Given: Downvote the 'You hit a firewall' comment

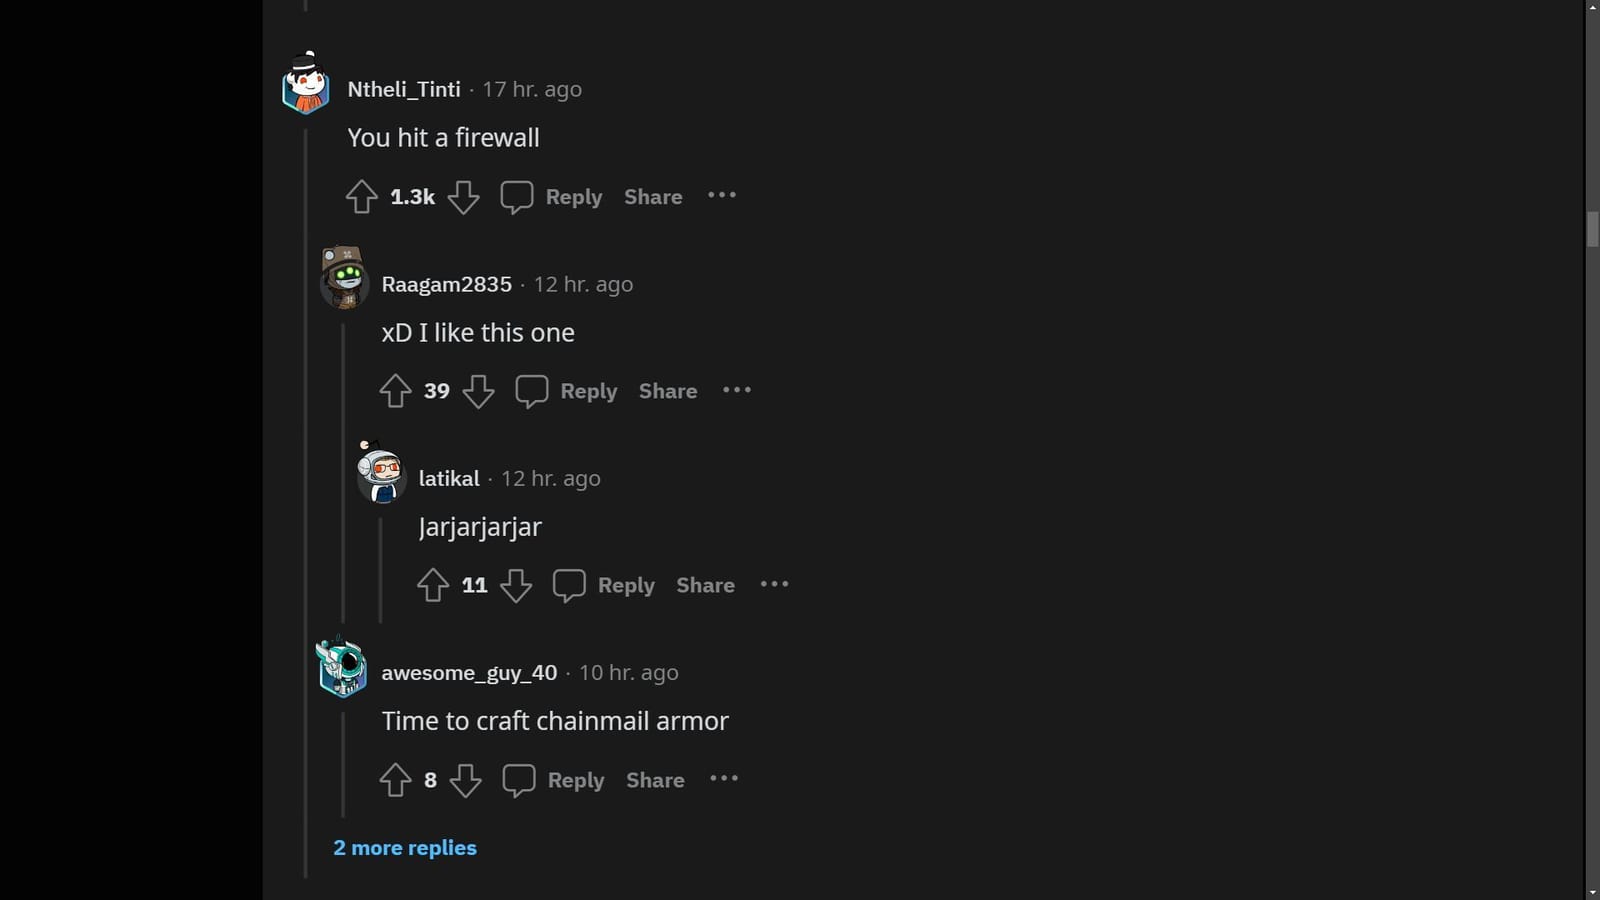Looking at the screenshot, I should (463, 197).
